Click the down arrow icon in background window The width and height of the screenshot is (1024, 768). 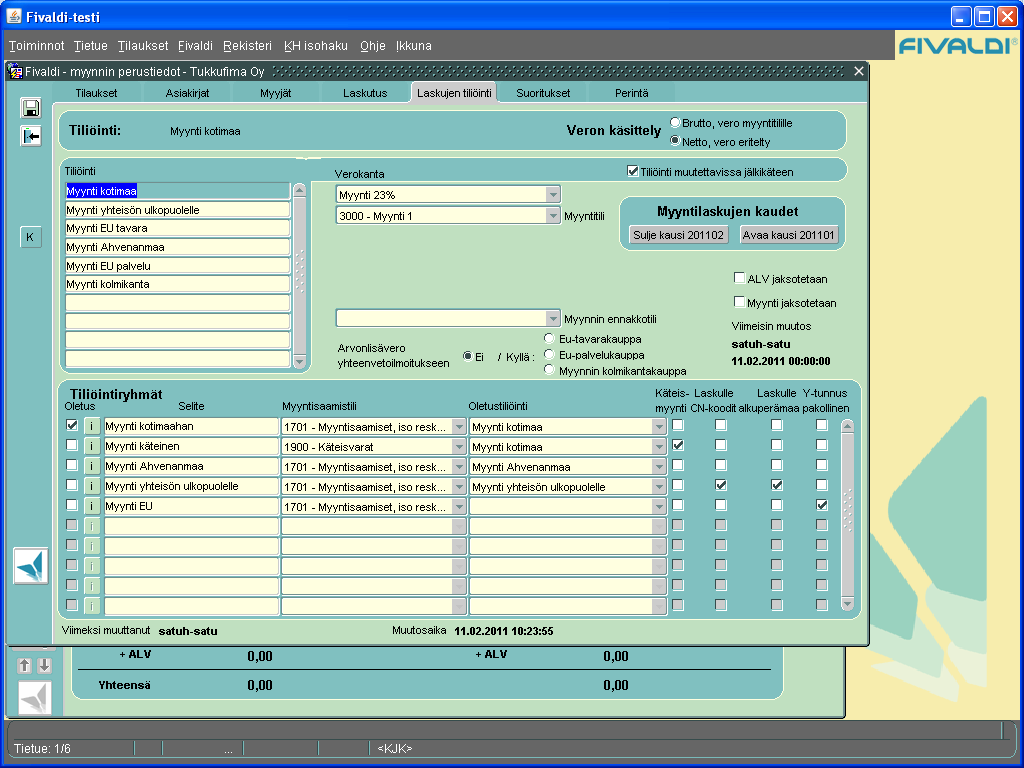44,665
